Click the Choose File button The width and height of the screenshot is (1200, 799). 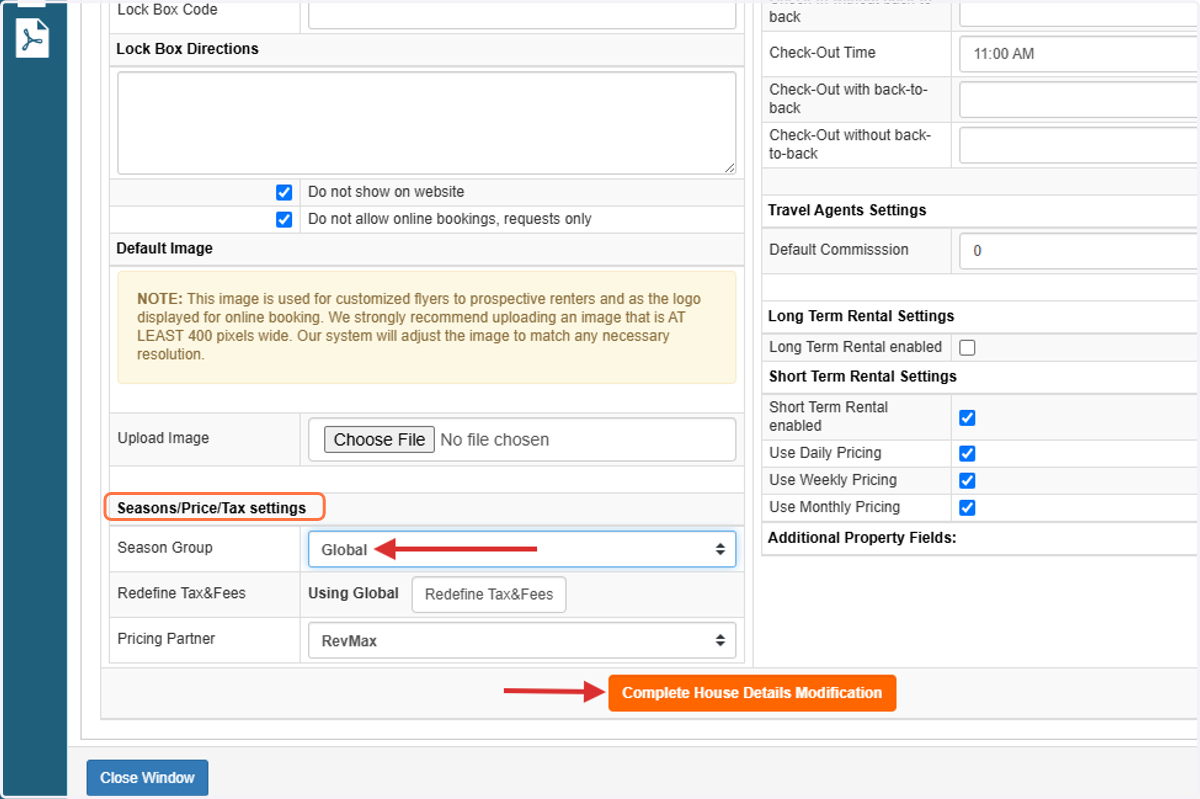point(379,440)
